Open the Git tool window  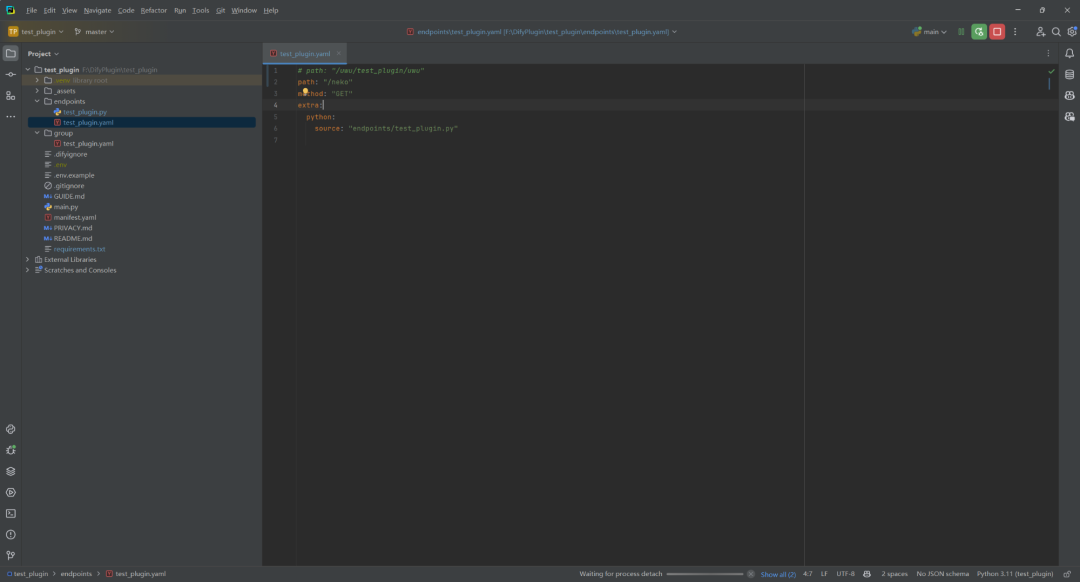tap(10, 555)
